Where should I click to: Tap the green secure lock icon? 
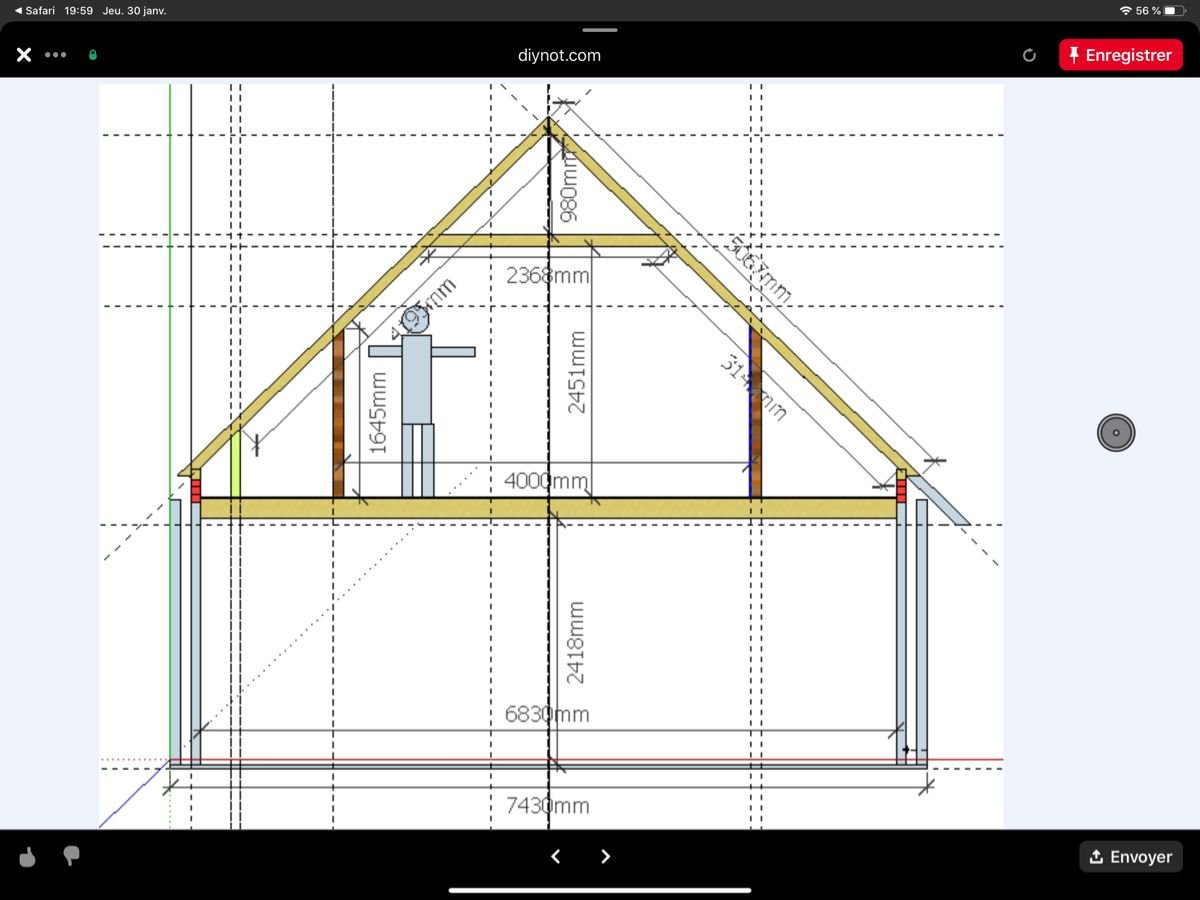93,55
